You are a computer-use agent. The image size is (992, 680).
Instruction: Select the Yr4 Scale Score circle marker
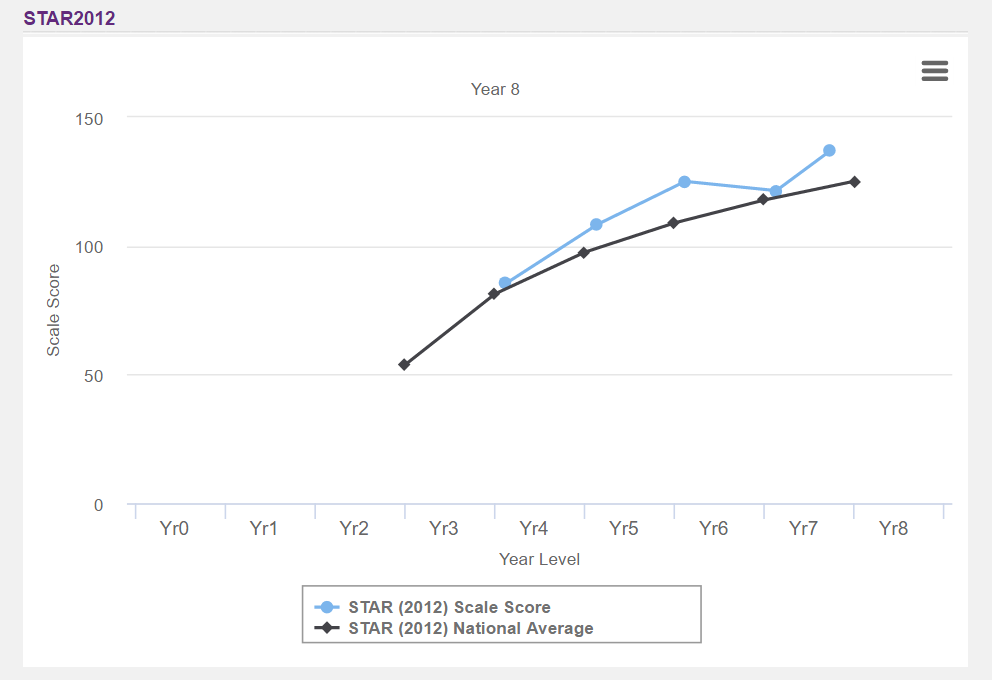tap(504, 283)
